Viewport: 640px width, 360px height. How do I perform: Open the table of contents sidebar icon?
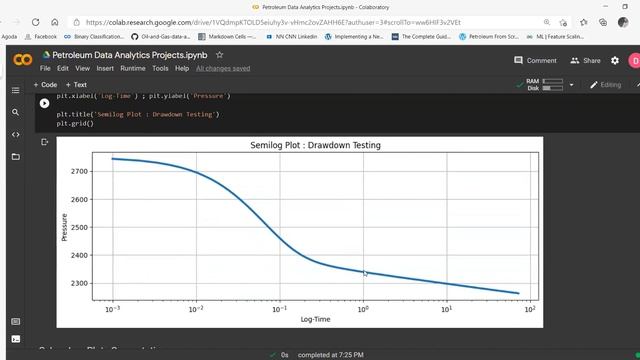(16, 90)
